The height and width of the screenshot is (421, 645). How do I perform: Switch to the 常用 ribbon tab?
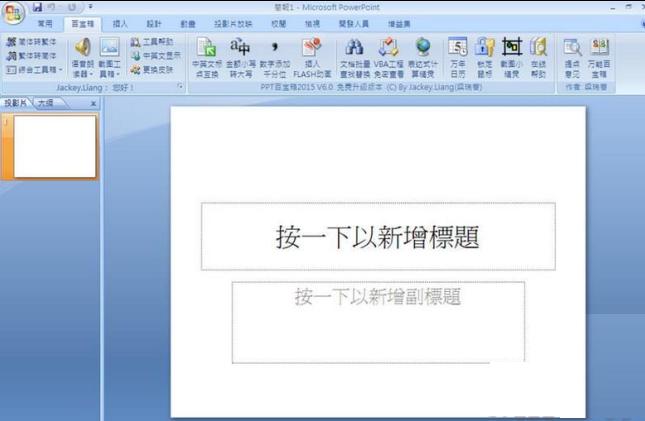[45, 24]
